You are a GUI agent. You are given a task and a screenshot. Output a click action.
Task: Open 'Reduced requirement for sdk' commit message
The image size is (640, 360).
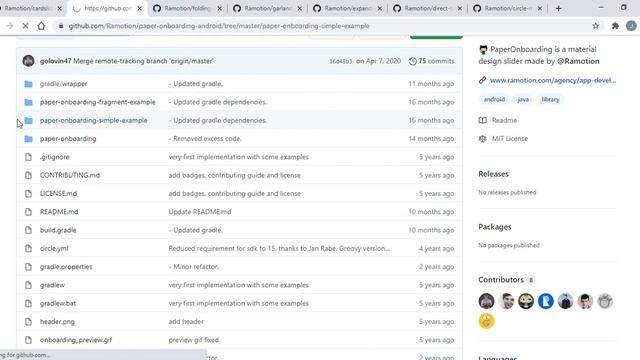point(279,249)
